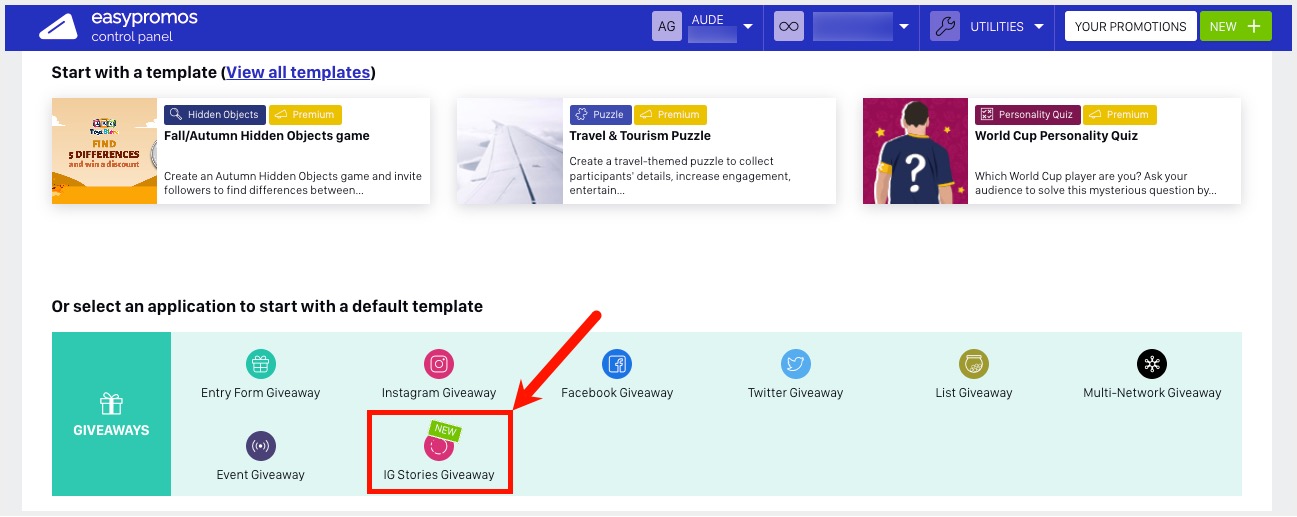Open Fall/Autumn Hidden Objects game title
1297x517 pixels.
(x=267, y=136)
